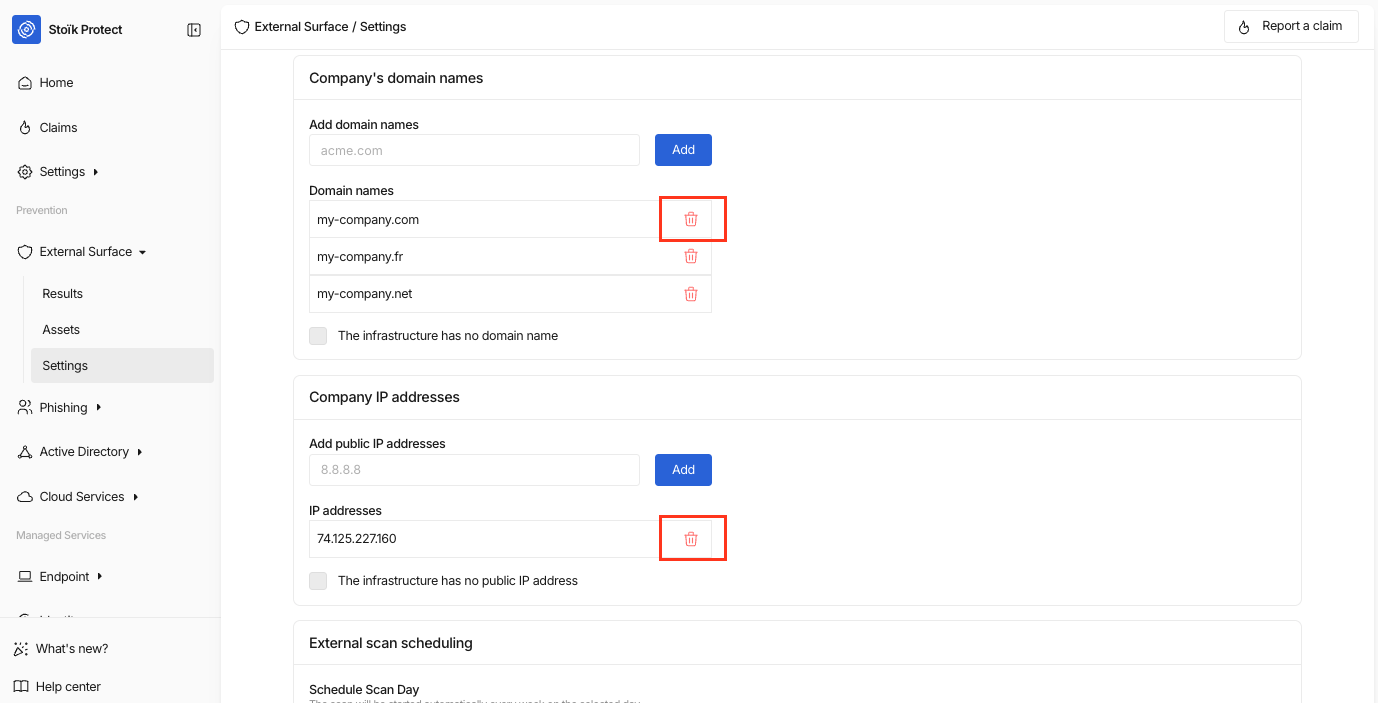Delete IP address 74.125.227.160
This screenshot has height=703, width=1378.
pyautogui.click(x=691, y=539)
